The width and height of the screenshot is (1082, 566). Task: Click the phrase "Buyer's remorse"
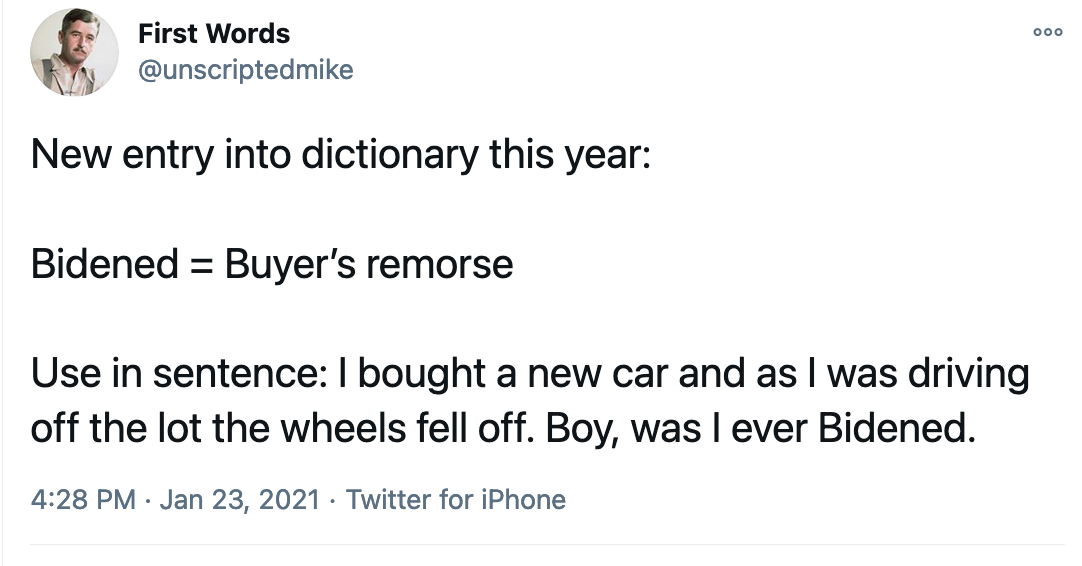(368, 264)
